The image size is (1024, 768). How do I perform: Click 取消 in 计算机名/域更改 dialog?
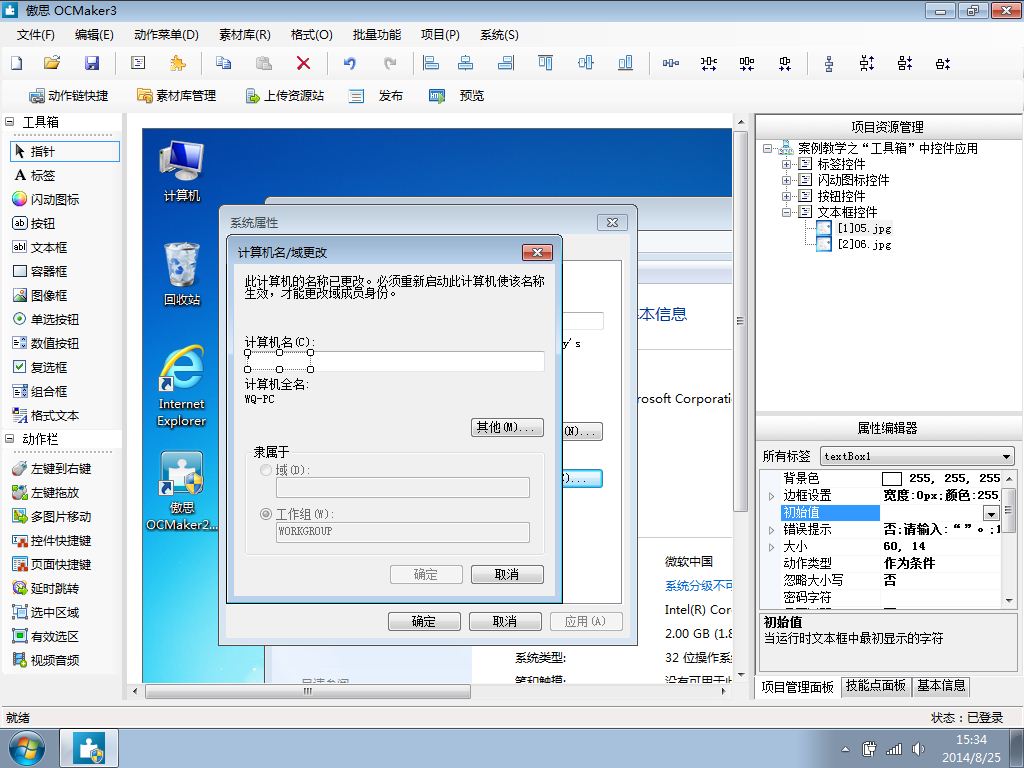point(507,574)
